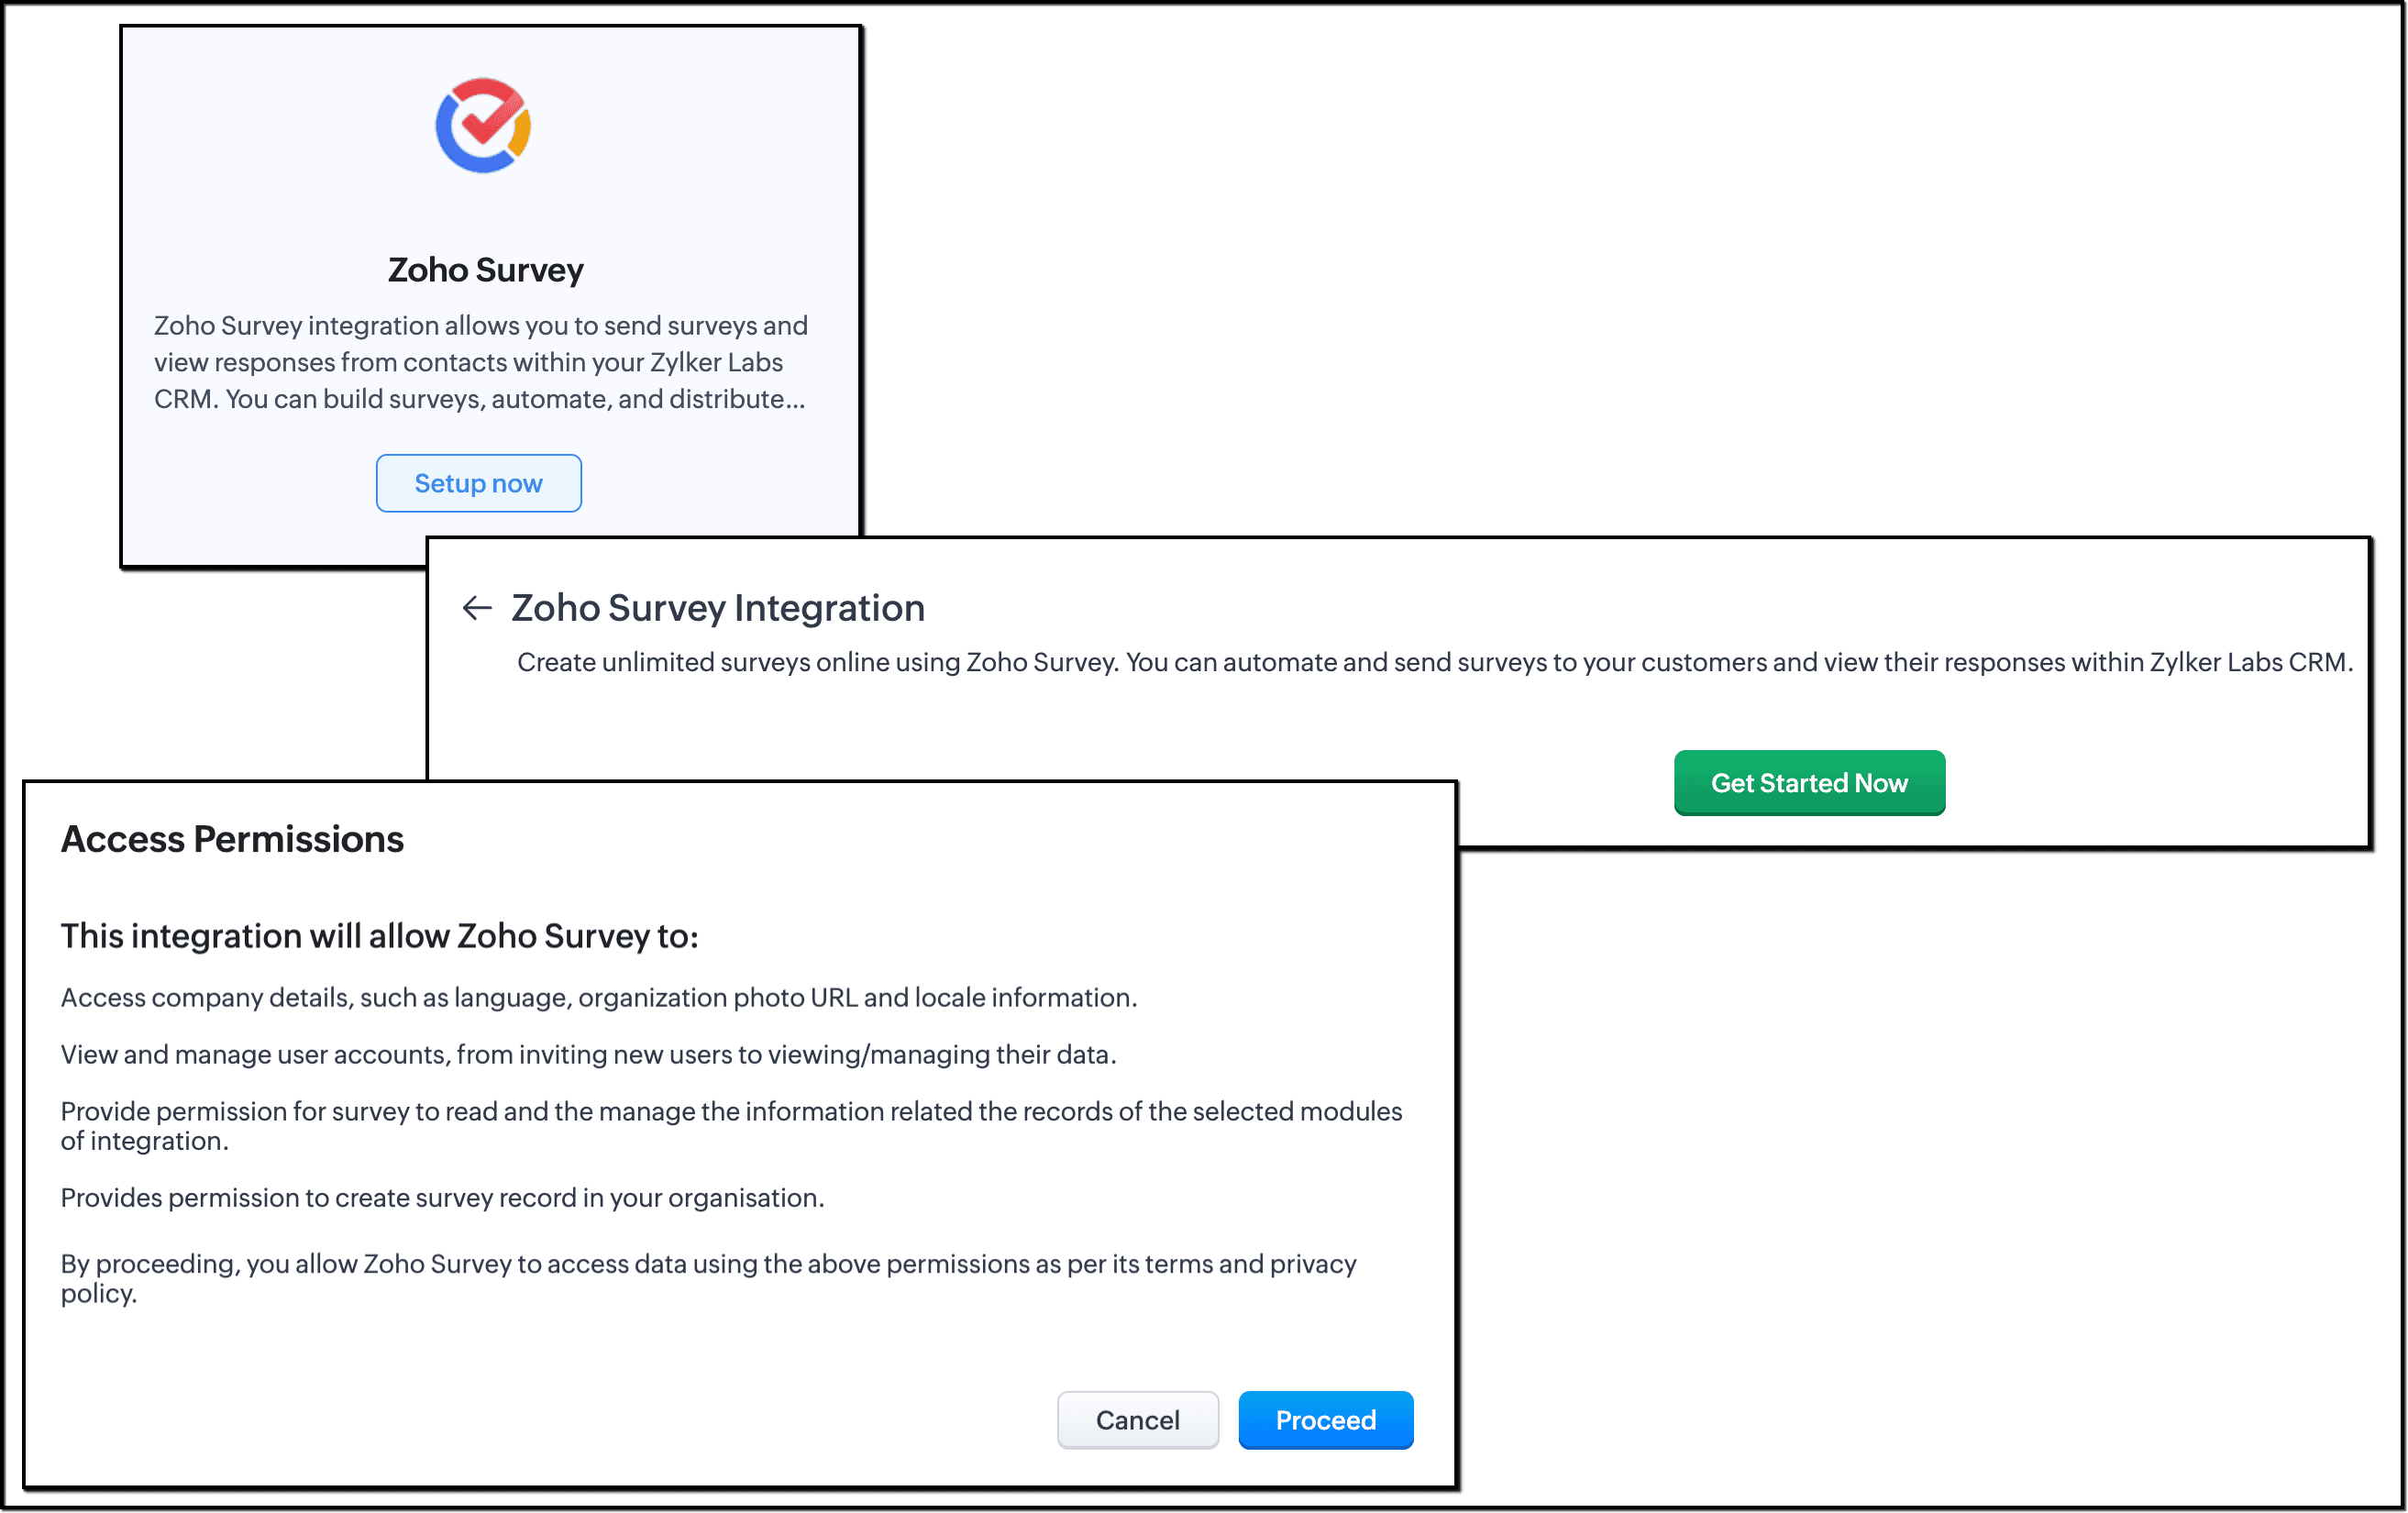Click Proceed to grant access permissions

tap(1325, 1420)
